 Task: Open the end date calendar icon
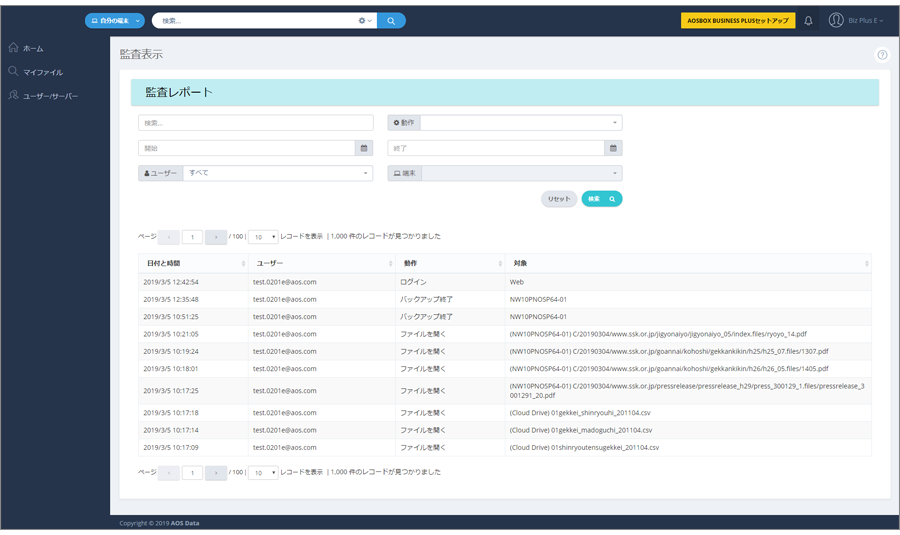pos(613,148)
